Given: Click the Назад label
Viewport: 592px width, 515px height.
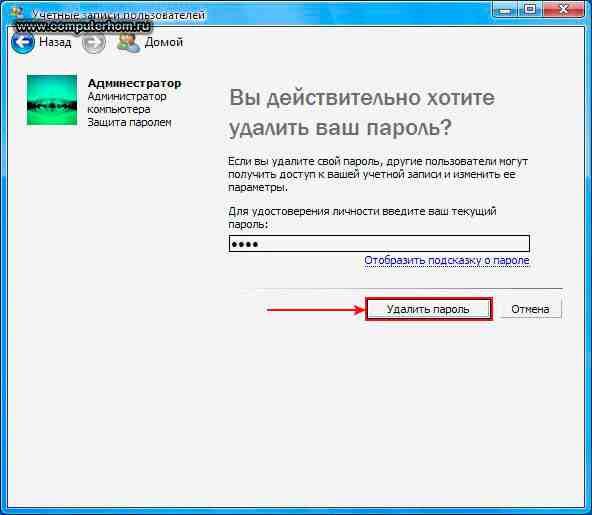Looking at the screenshot, I should (x=55, y=42).
